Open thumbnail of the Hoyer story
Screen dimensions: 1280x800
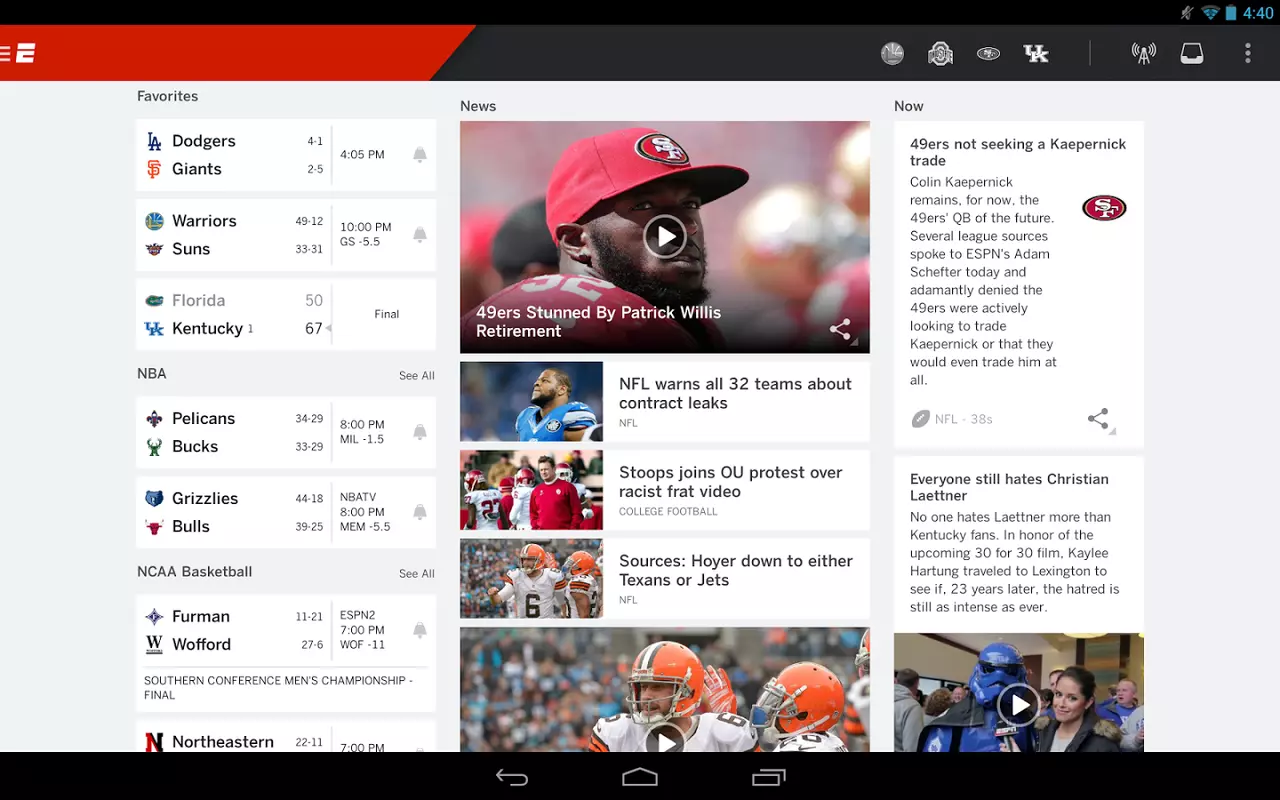[531, 578]
